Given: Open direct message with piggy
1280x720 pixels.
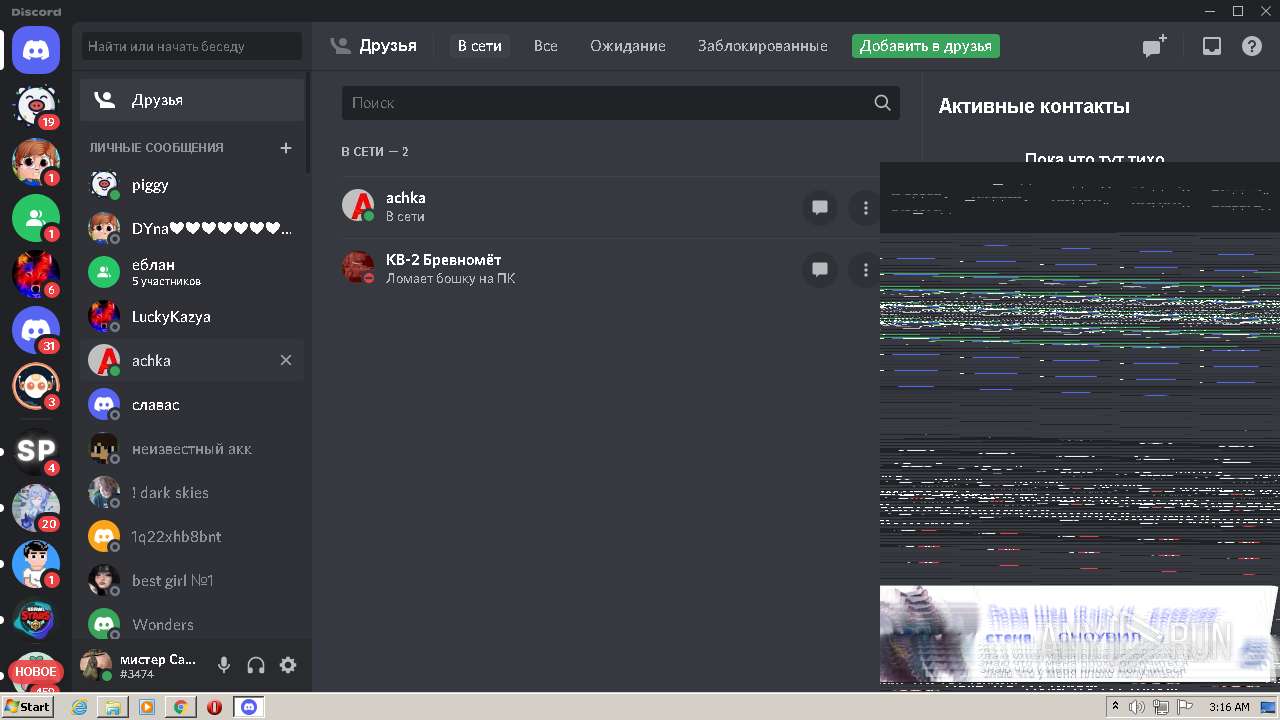Looking at the screenshot, I should (x=192, y=185).
